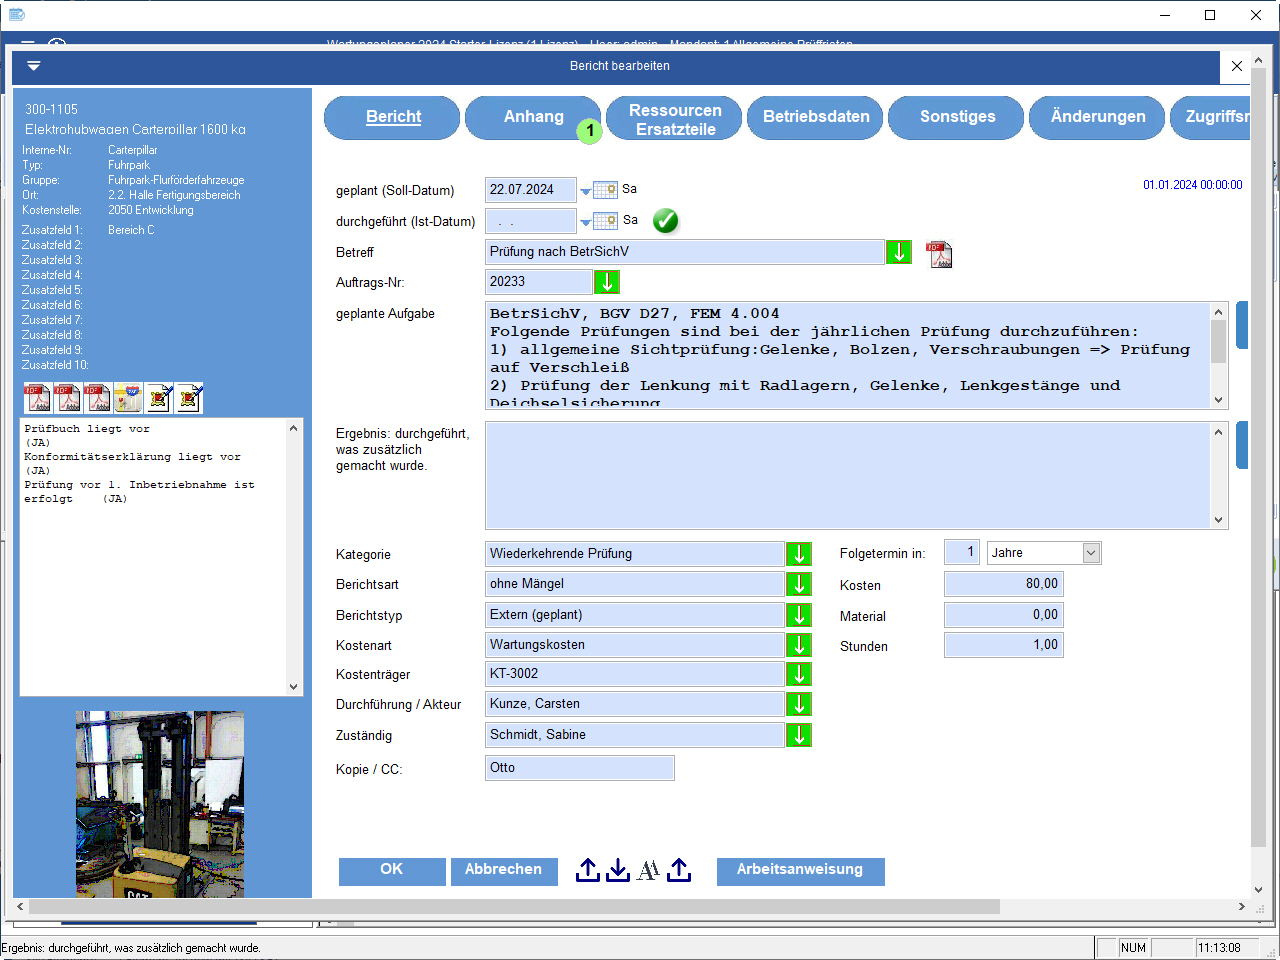Click down arrow of Ergebnis scrollbar
The image size is (1280, 960).
coord(1218,520)
